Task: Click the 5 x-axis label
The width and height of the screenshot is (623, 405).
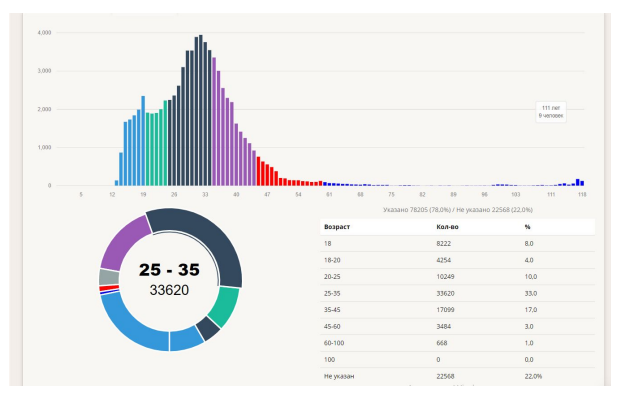Action: pos(81,194)
